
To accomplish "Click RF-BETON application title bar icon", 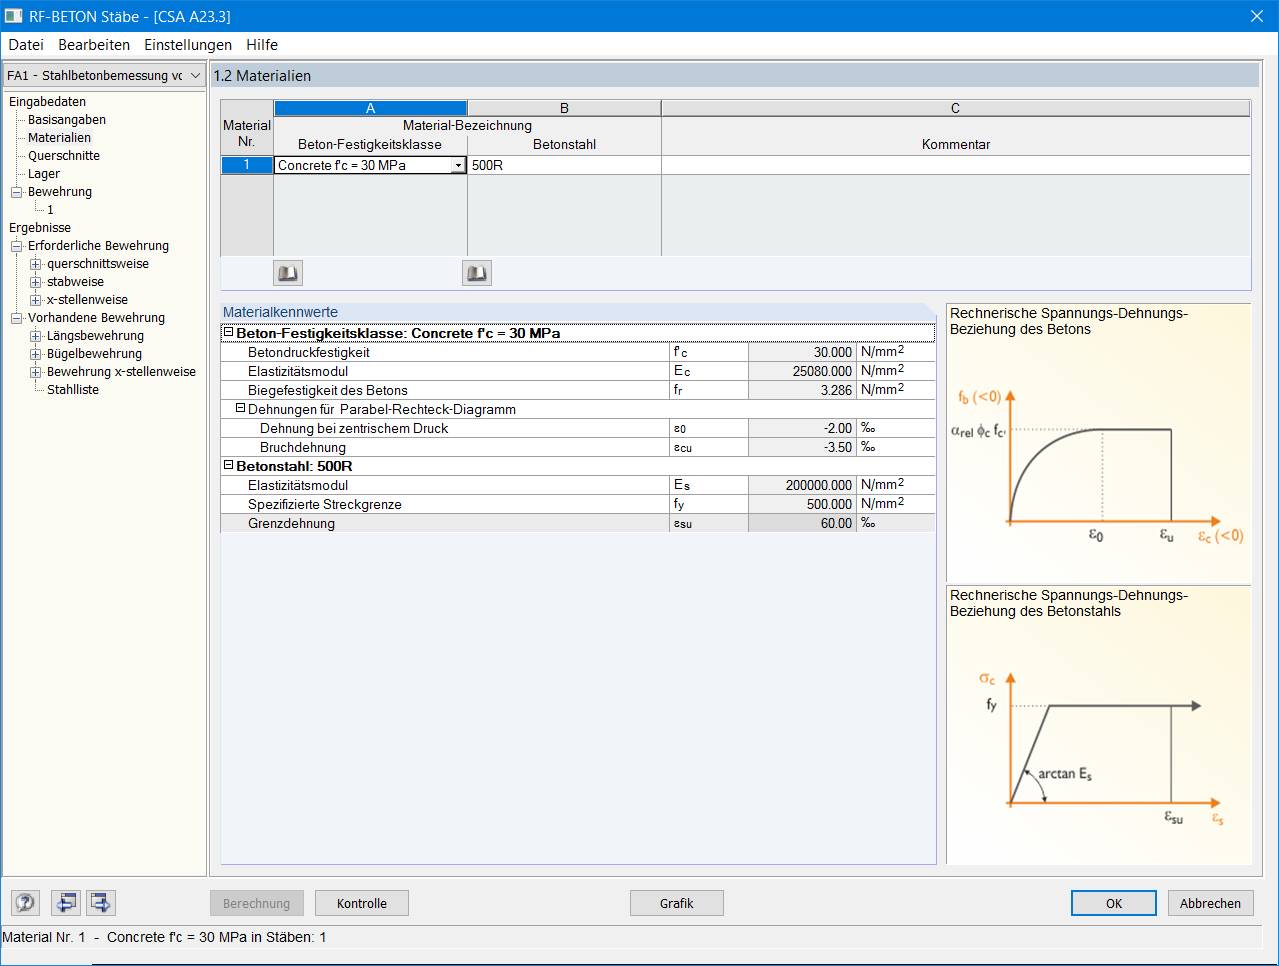I will click(x=13, y=16).
